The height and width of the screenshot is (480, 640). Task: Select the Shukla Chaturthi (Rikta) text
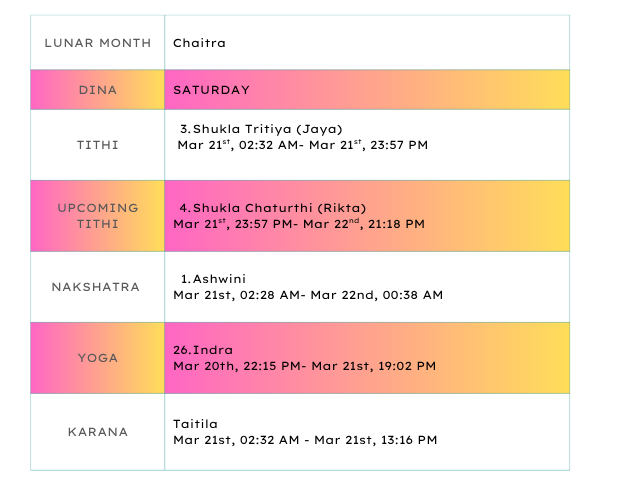coord(272,207)
